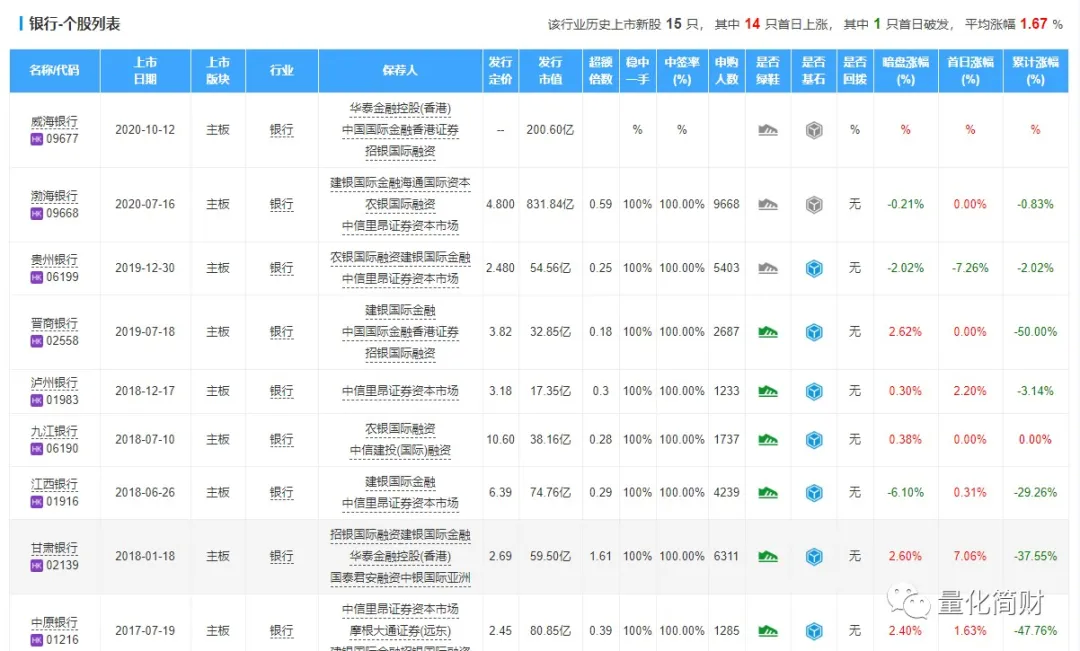Select the market value 831.84亿

550,204
